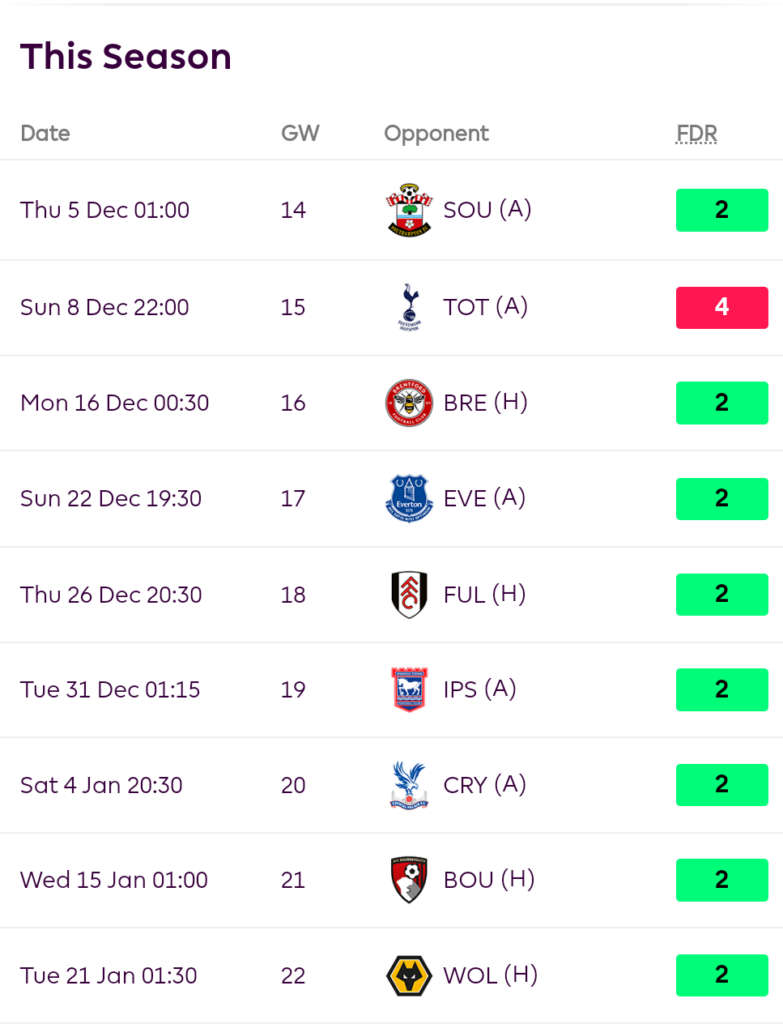
Task: Click the Date column header
Action: click(x=45, y=133)
